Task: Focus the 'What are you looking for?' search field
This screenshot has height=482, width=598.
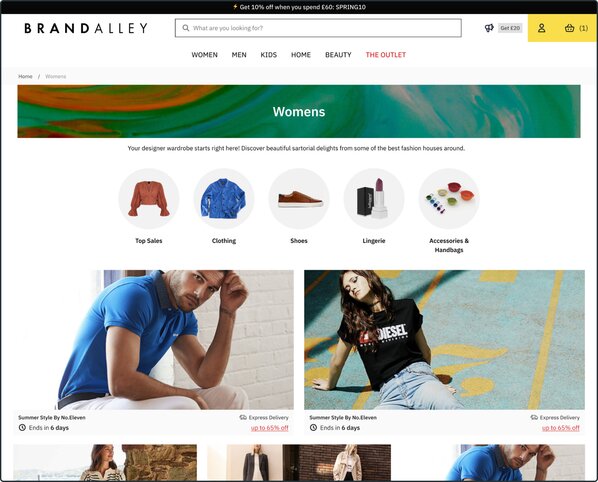Action: coord(318,28)
